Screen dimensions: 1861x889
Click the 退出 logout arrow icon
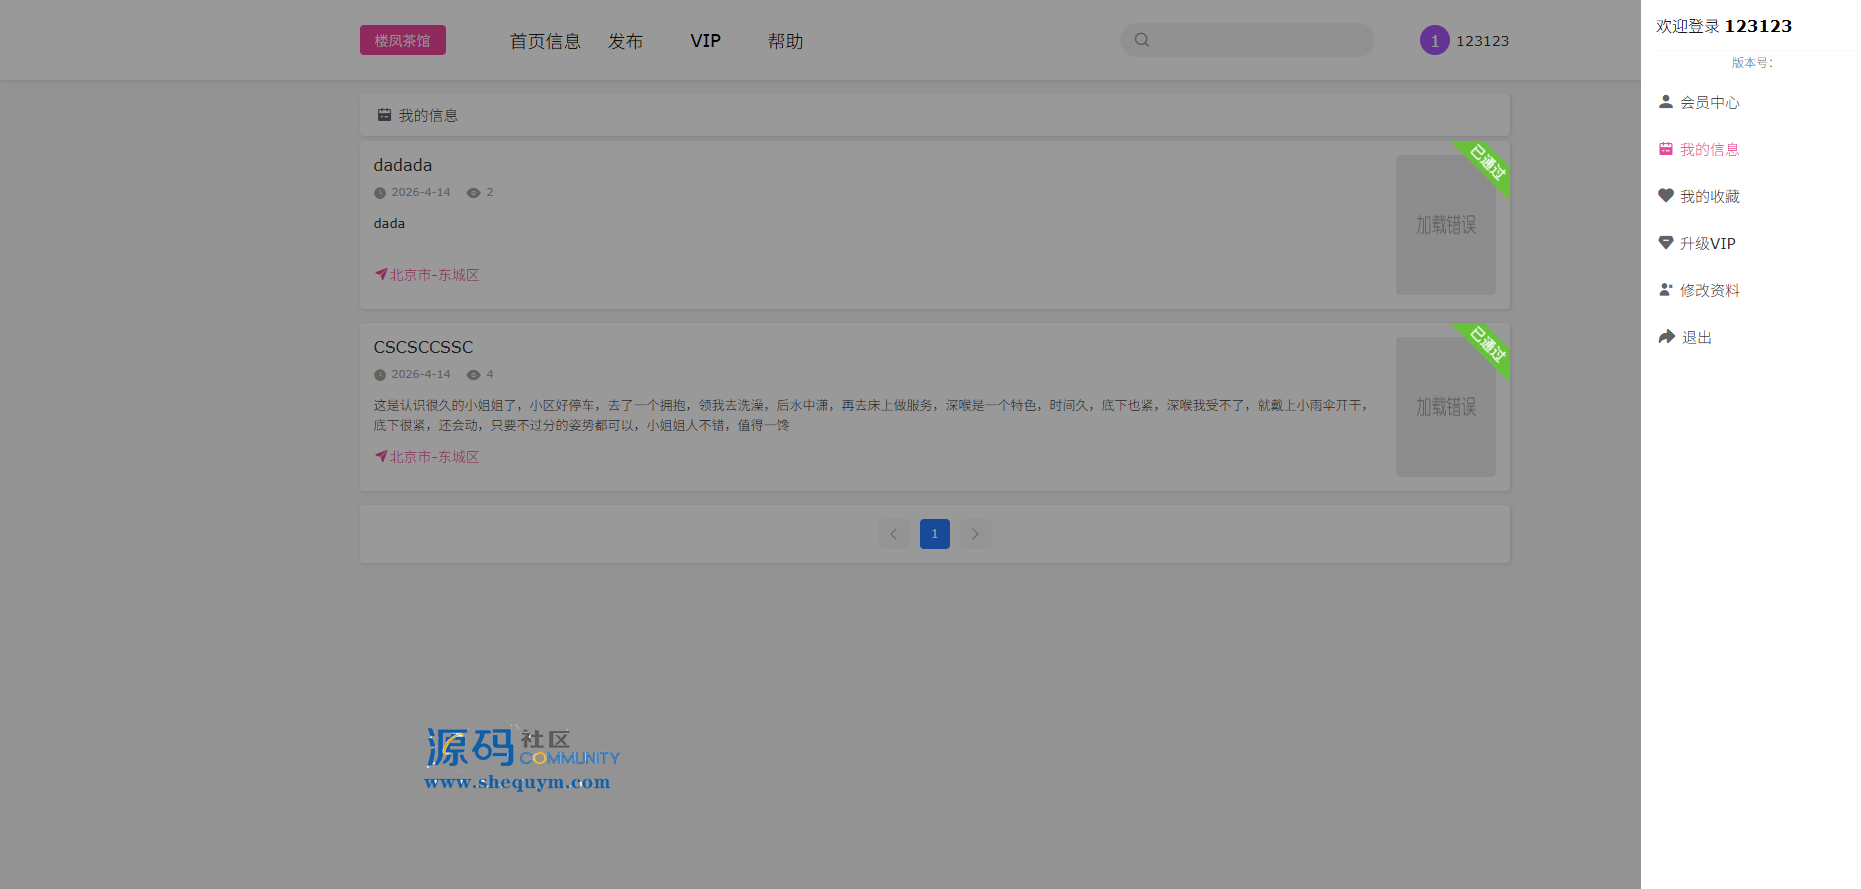pos(1666,337)
